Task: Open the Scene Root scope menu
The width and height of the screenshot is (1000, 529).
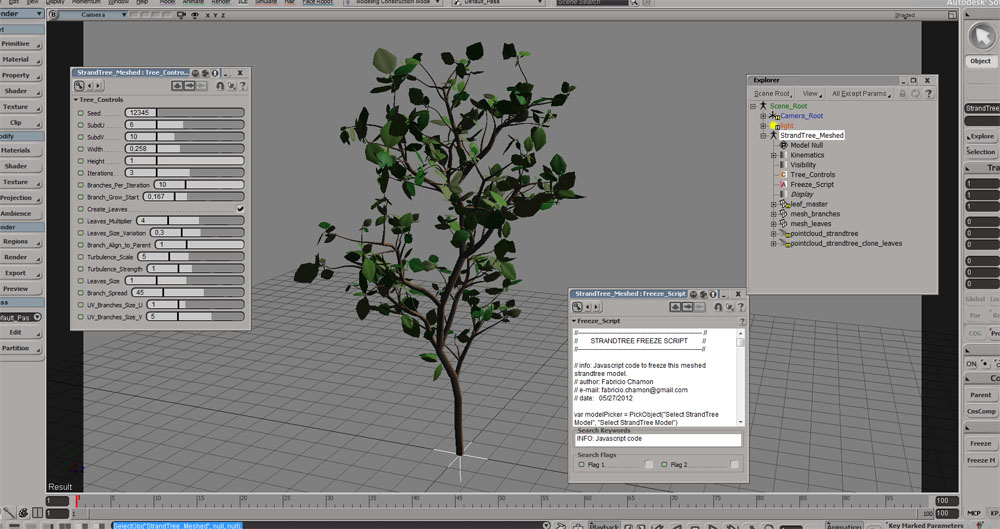Action: point(772,94)
